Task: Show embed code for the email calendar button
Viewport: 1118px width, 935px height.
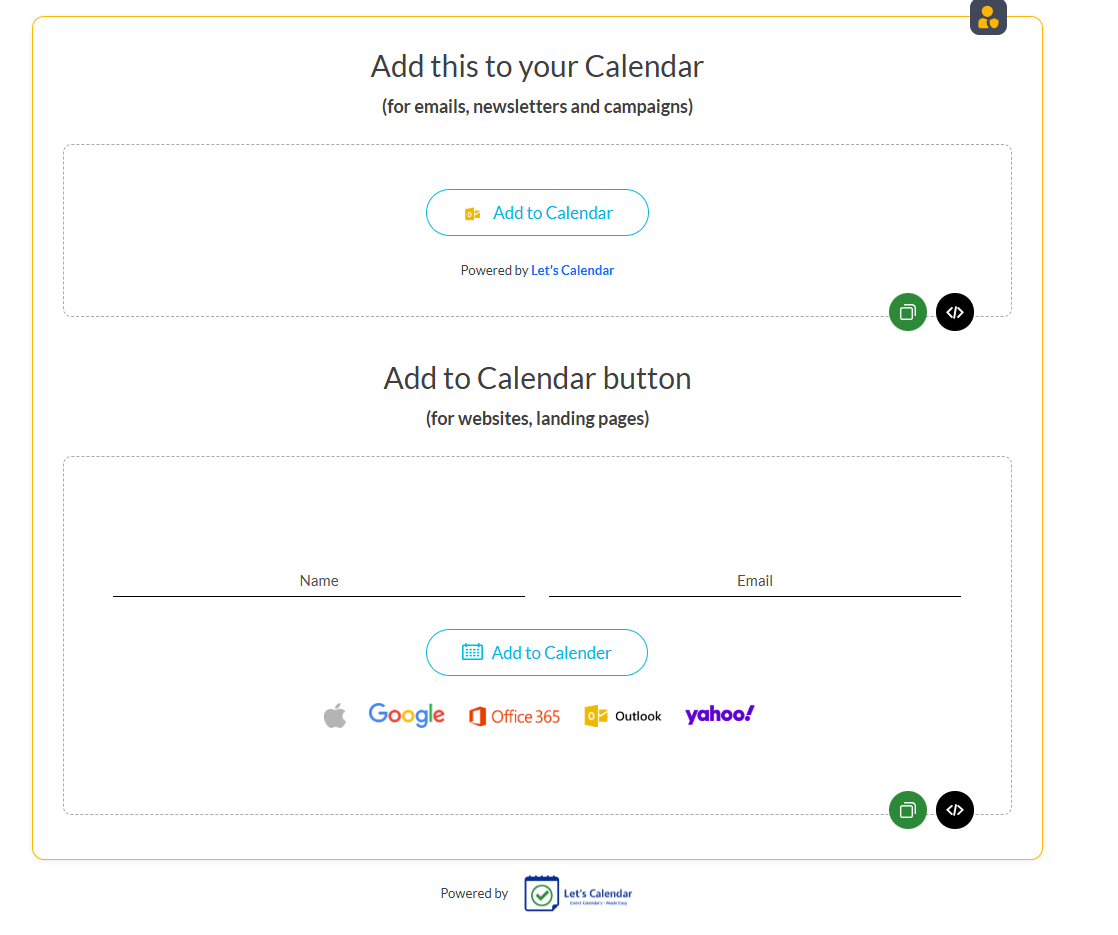Action: point(955,312)
